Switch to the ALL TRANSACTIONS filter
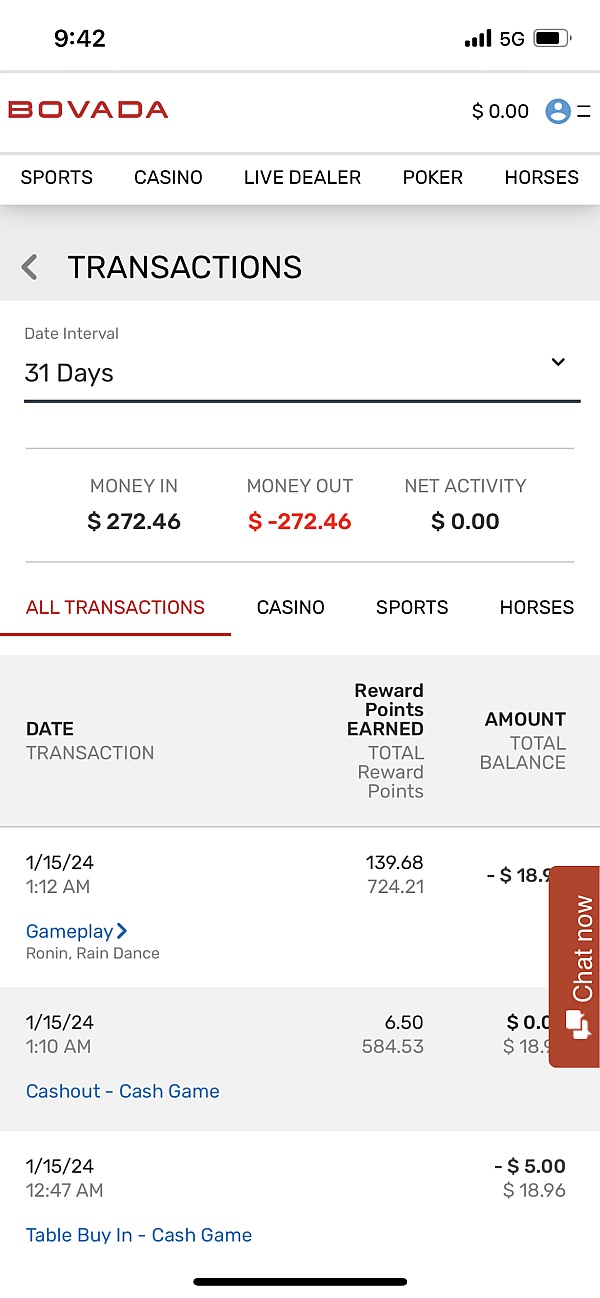Viewport: 600px width, 1298px height. pyautogui.click(x=115, y=607)
